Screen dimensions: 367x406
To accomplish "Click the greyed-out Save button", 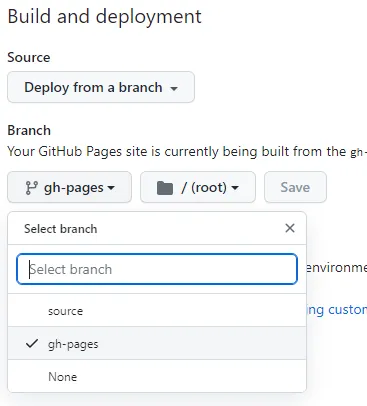I will 295,187.
